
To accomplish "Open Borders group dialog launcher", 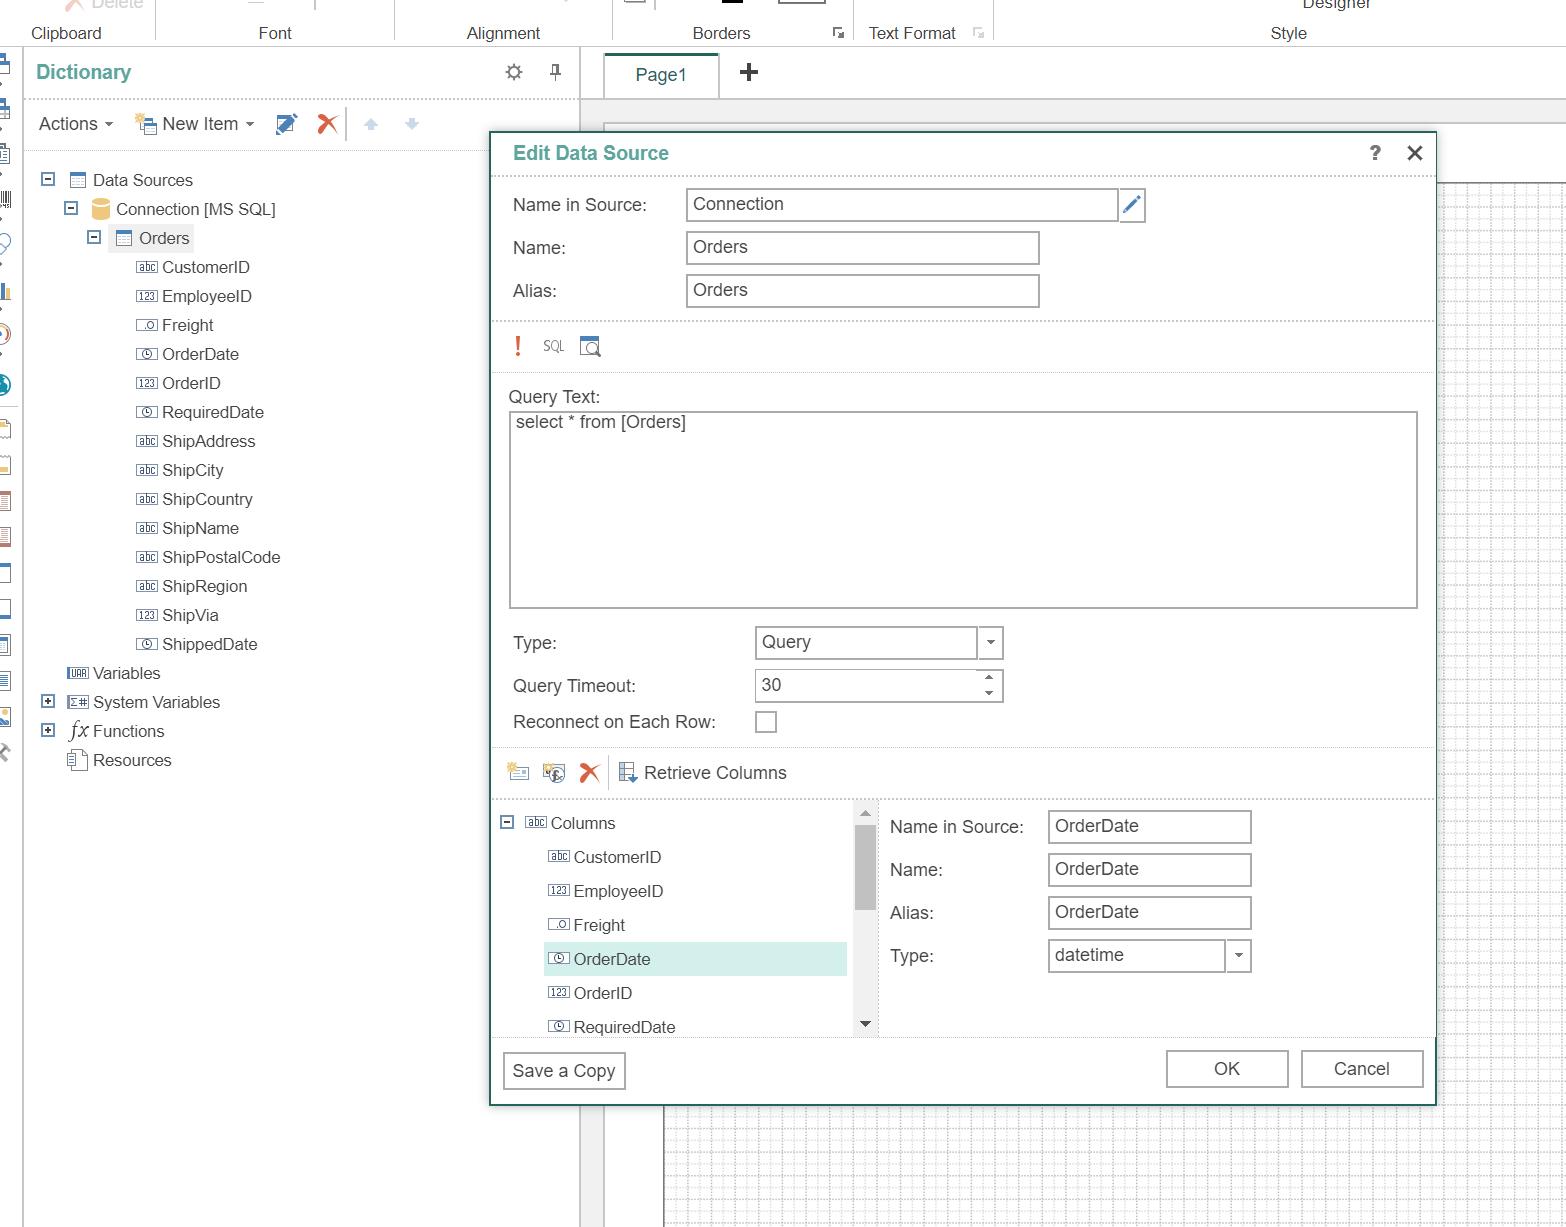I will 838,33.
